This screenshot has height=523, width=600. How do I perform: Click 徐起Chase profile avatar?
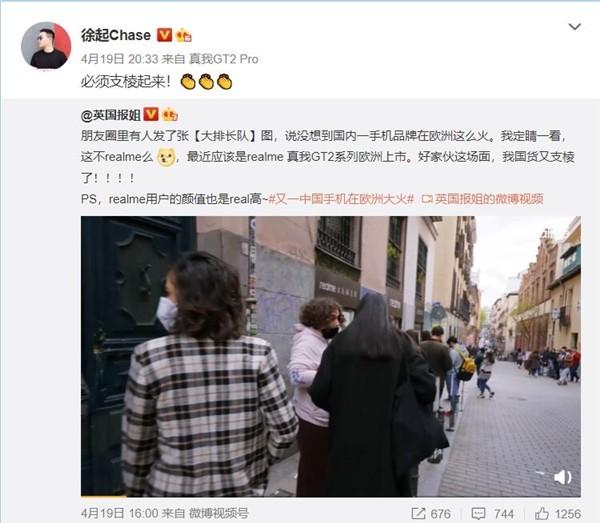[46, 46]
